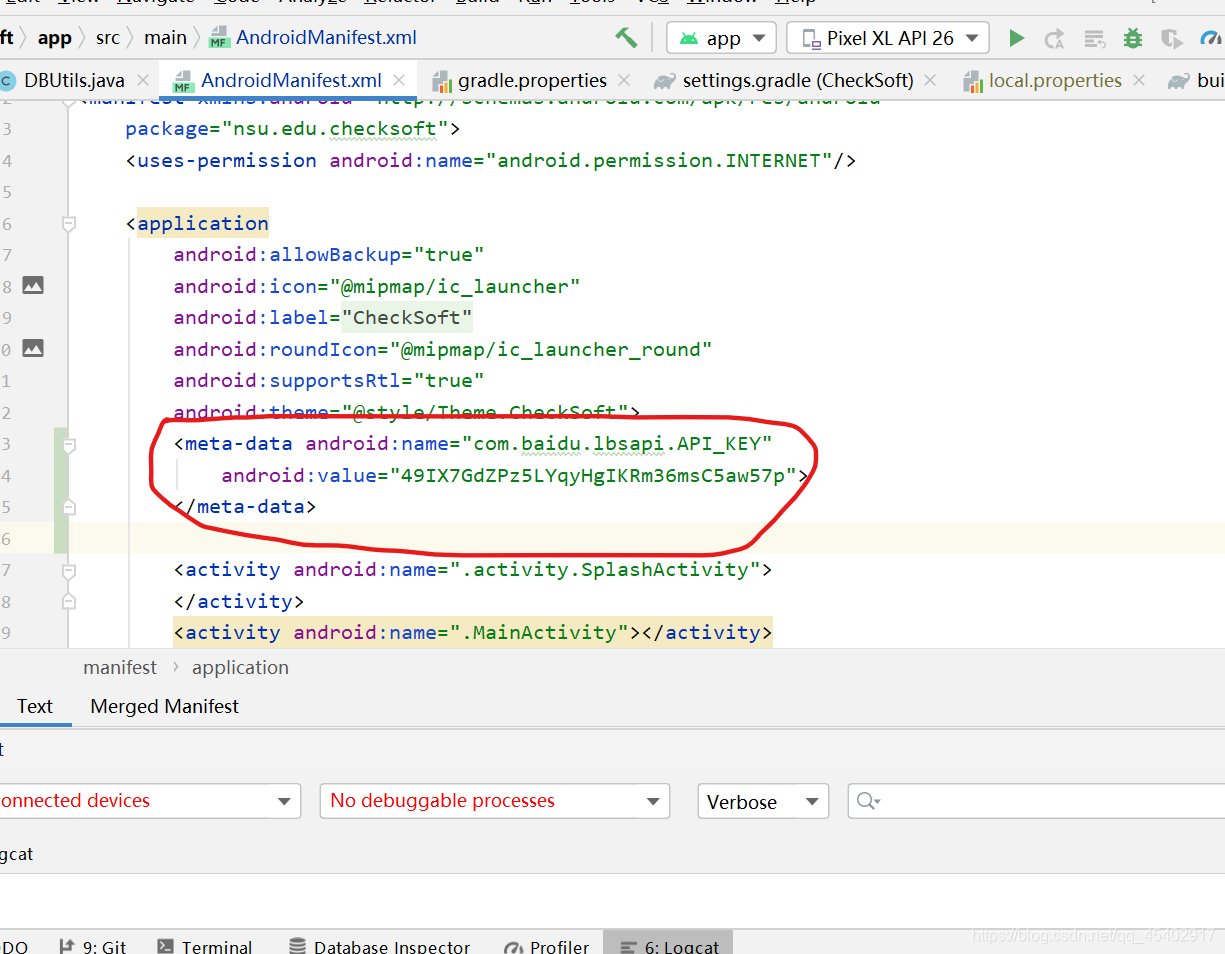Screen dimensions: 1225x954
Task: Collapse the application tag fold marker
Action: click(x=69, y=224)
